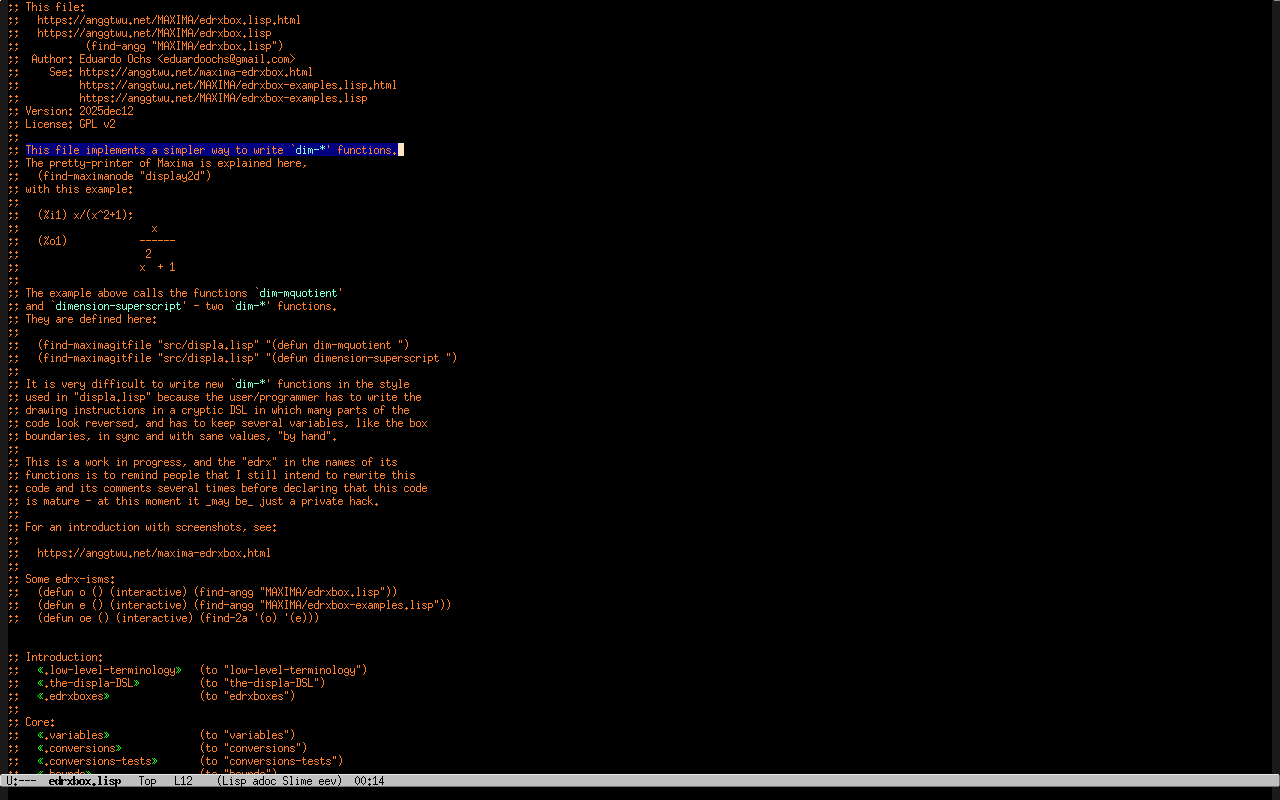Open the MAXIMA/edrxbox.lisp.html URL at the top

[x=168, y=20]
